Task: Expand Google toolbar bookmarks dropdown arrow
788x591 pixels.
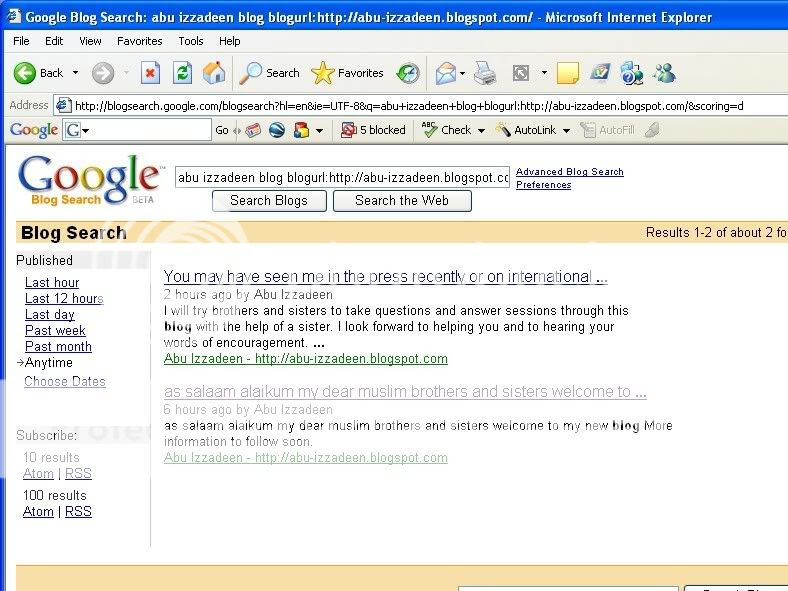Action: (319, 131)
